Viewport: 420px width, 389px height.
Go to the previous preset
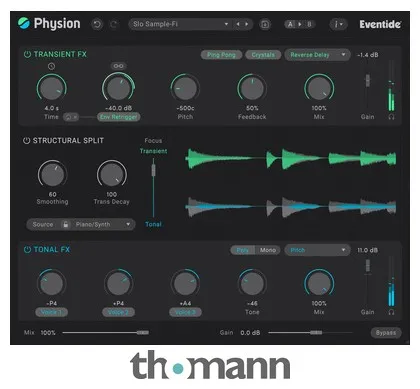[238, 24]
